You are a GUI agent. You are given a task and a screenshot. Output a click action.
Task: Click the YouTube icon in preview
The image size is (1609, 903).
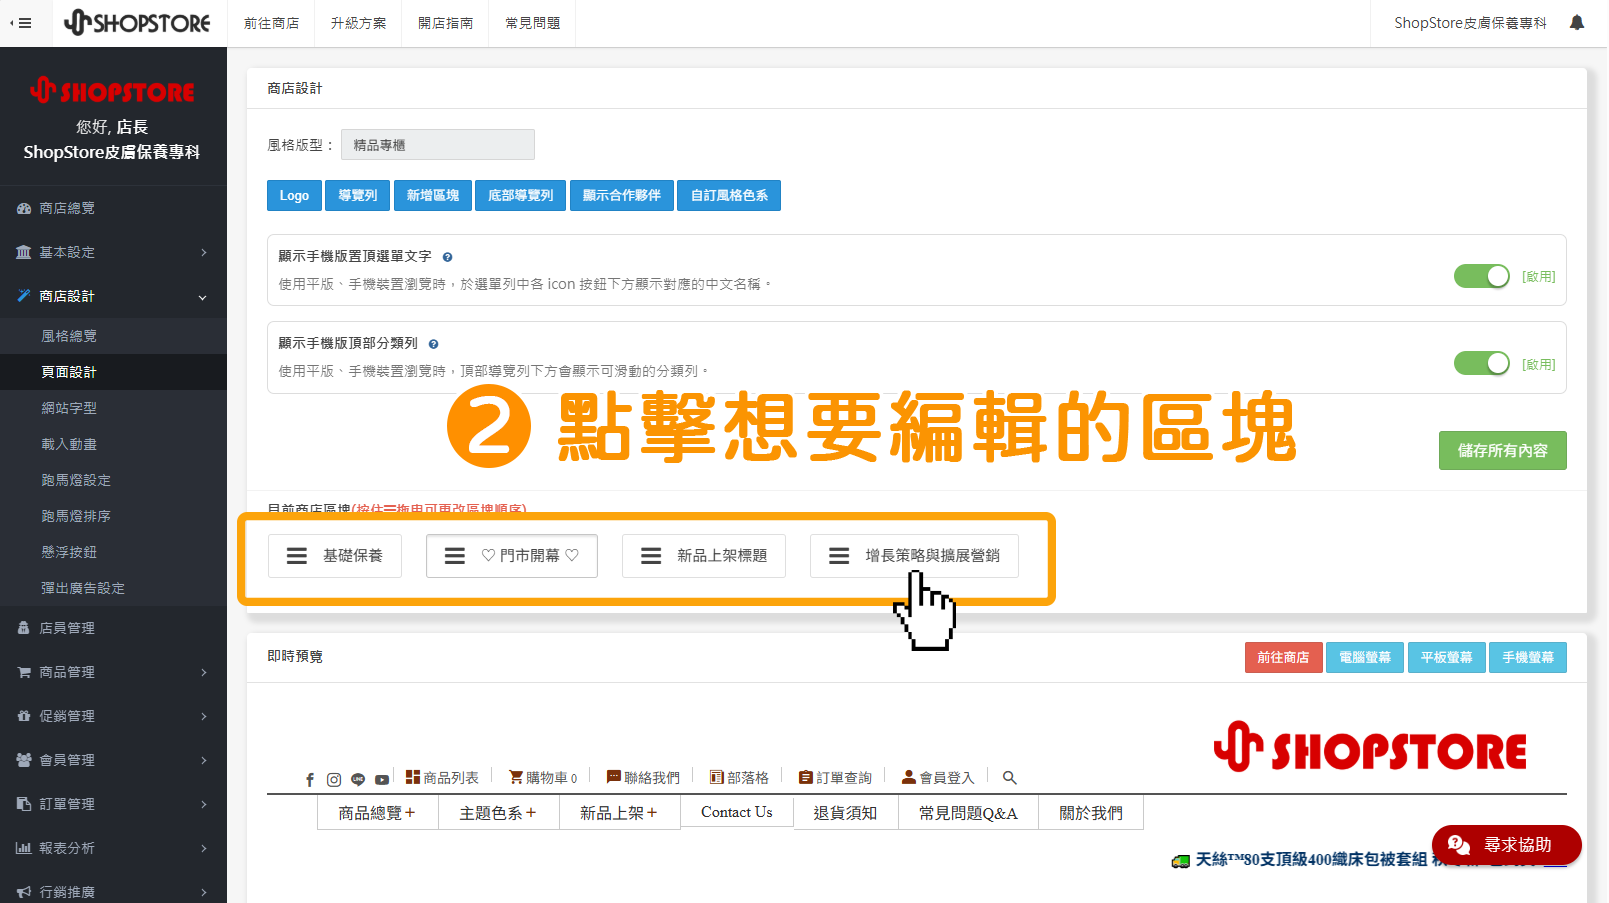coord(382,779)
